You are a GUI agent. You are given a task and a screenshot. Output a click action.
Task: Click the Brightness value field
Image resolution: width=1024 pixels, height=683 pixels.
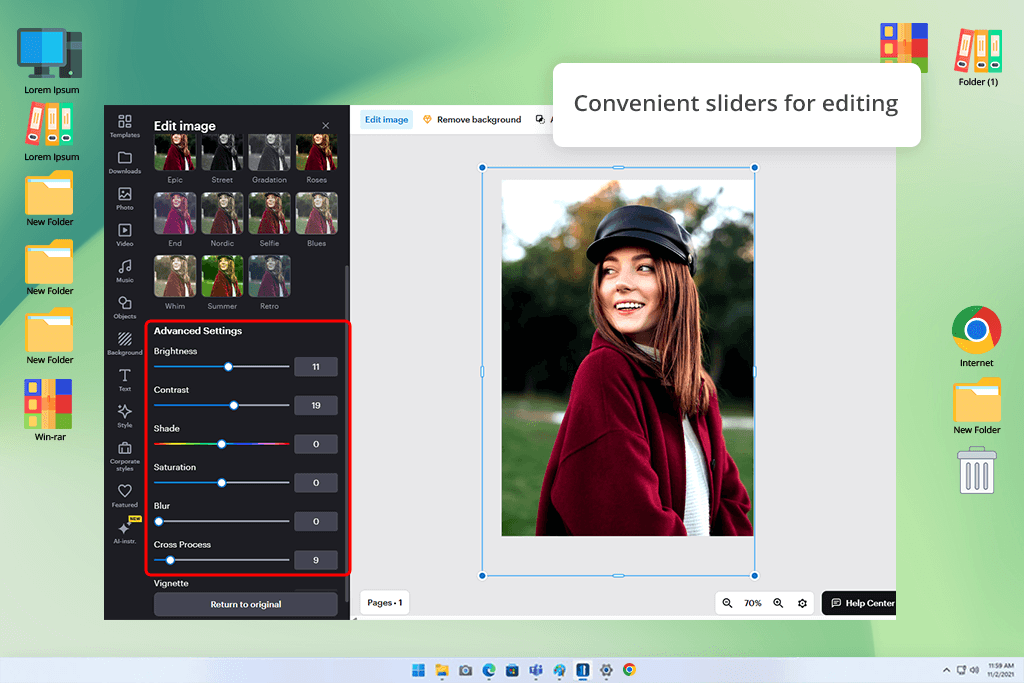click(315, 367)
